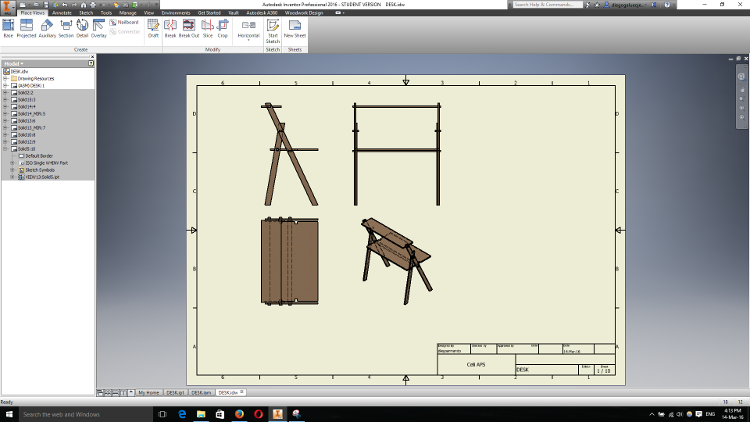Select the Overlay view tool
The image size is (750, 422).
click(99, 28)
